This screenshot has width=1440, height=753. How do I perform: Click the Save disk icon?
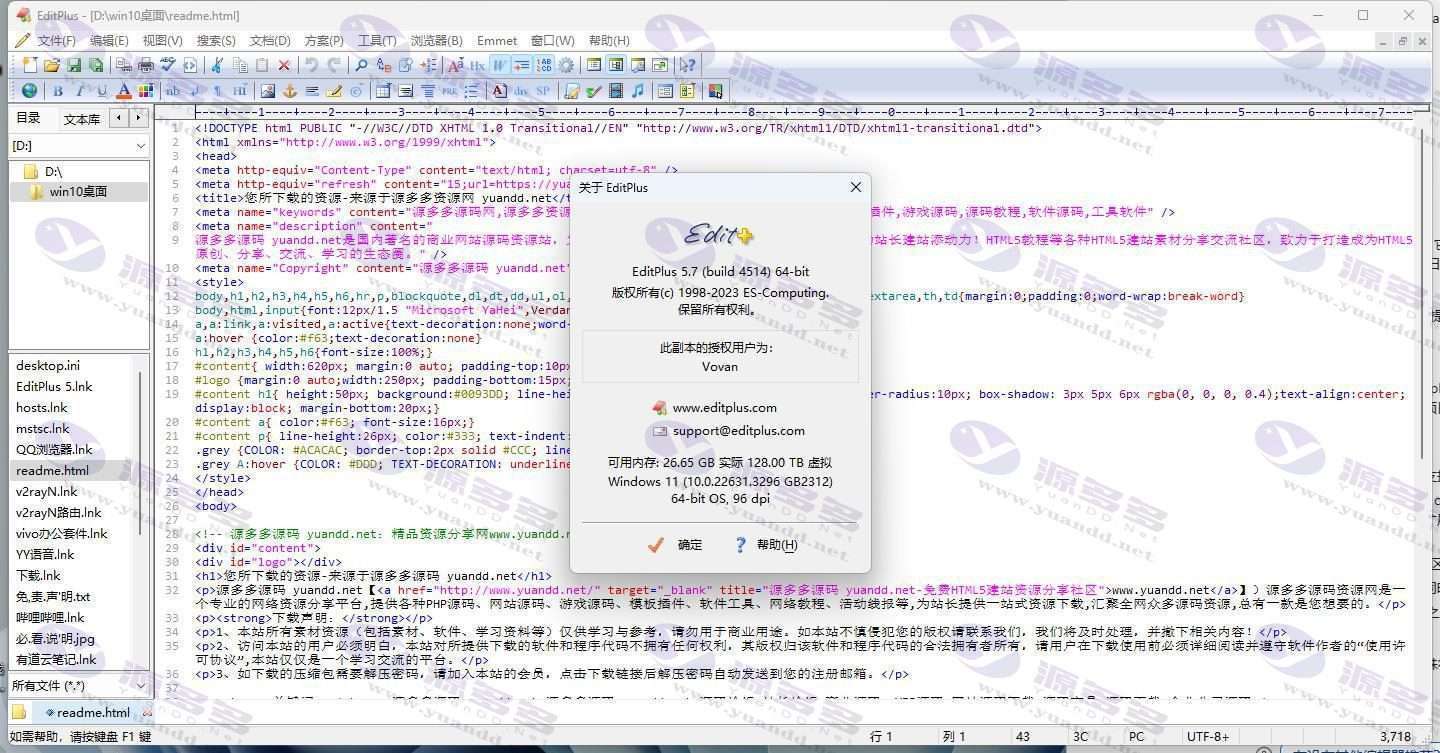click(74, 65)
